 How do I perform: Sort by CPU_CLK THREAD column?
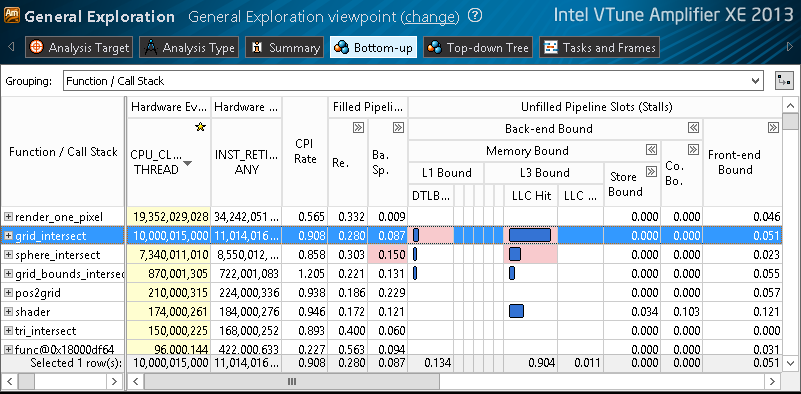point(169,162)
